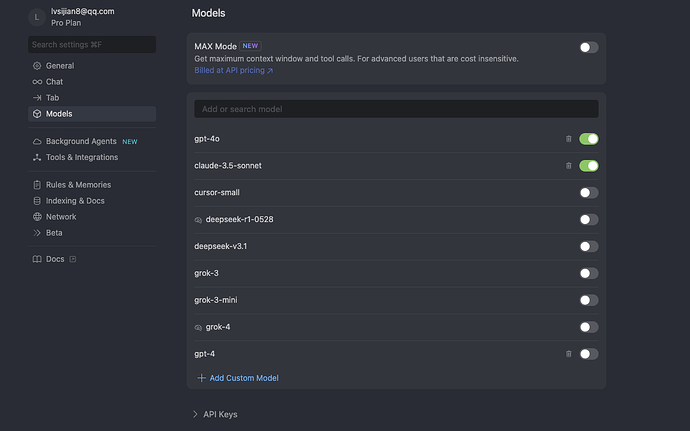
Task: Click the cursor-small model name
Action: (x=217, y=192)
